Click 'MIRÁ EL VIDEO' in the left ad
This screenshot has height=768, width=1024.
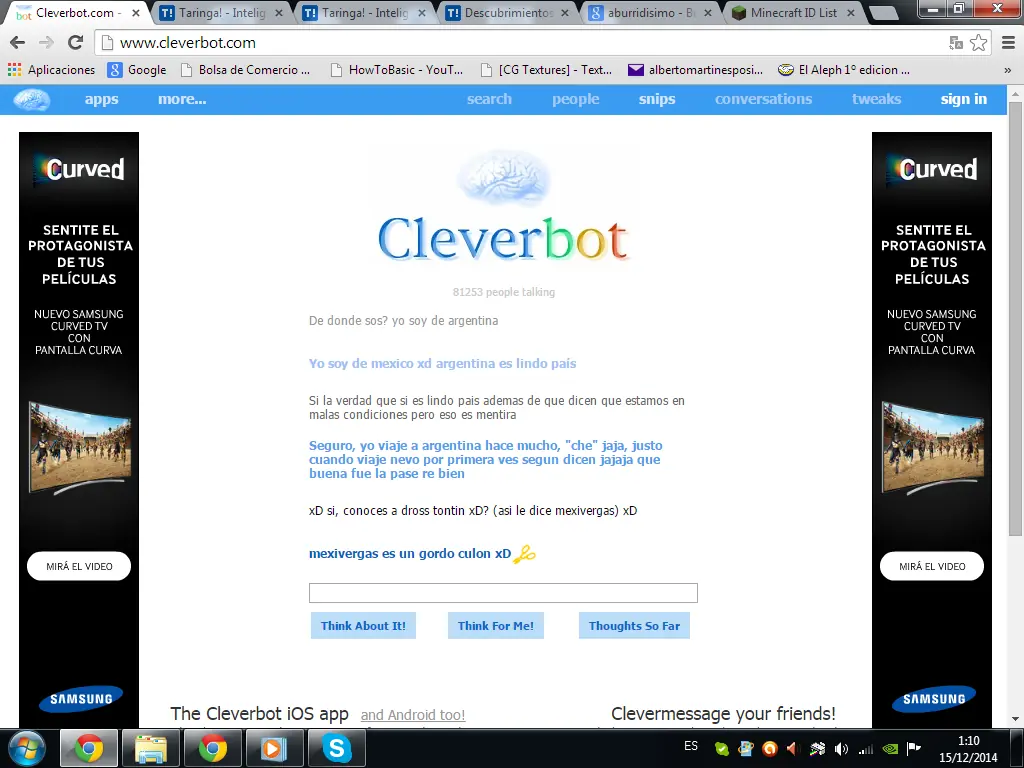tap(79, 566)
